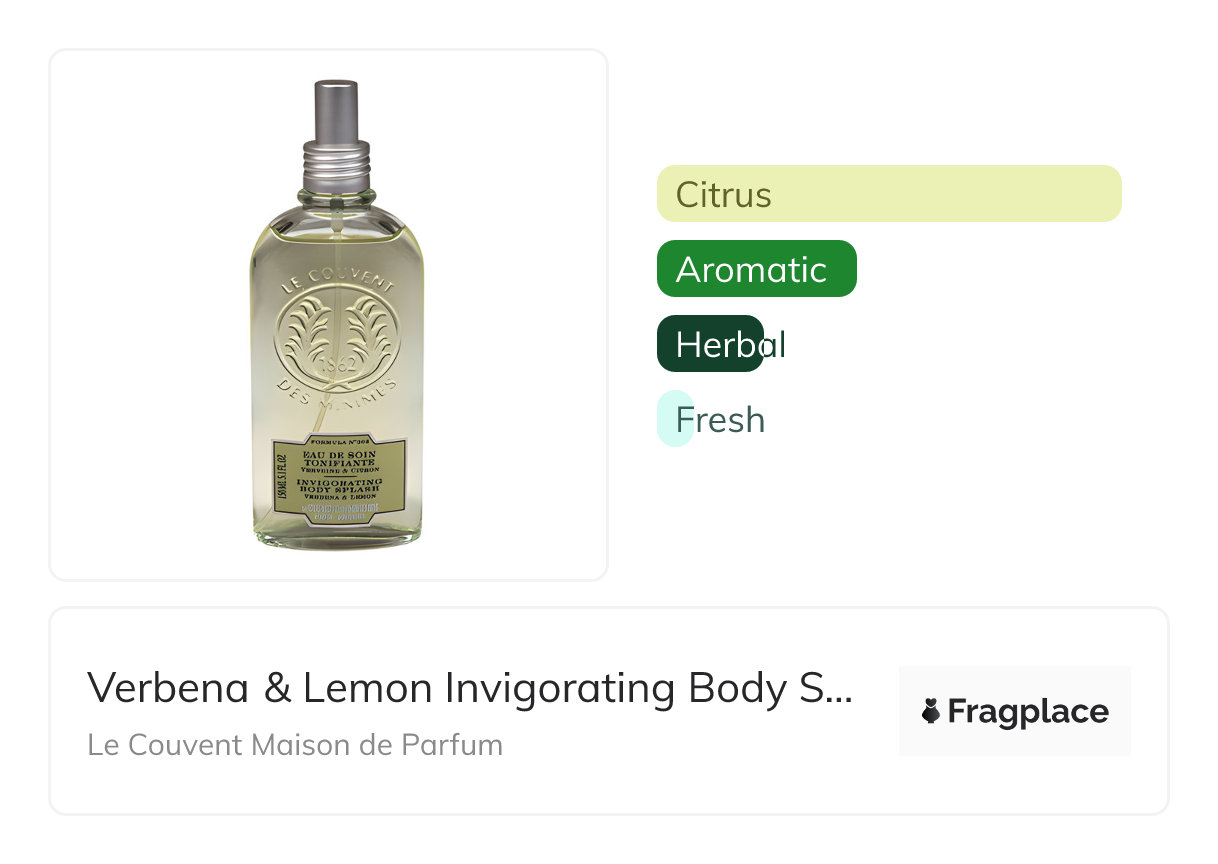Select the Citrus accord bar
1218x864 pixels.
pos(888,194)
